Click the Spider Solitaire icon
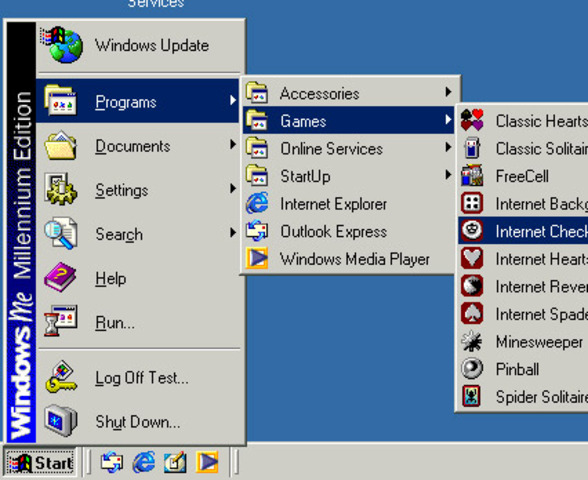This screenshot has height=480, width=588. (472, 396)
